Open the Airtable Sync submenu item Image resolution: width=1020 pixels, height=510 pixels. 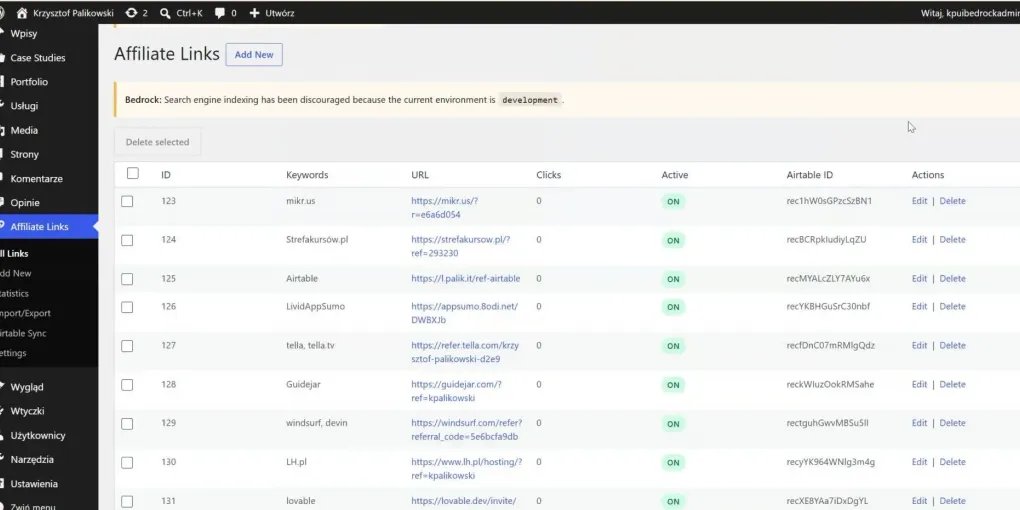(x=23, y=333)
